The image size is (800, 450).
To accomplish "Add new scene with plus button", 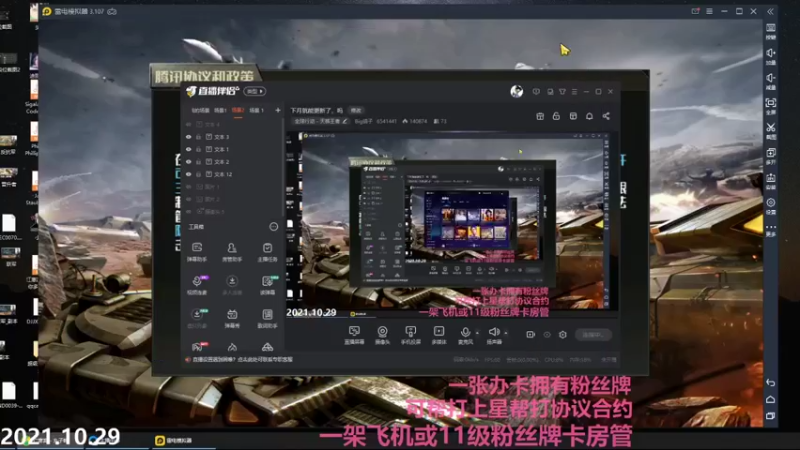I will (278, 110).
